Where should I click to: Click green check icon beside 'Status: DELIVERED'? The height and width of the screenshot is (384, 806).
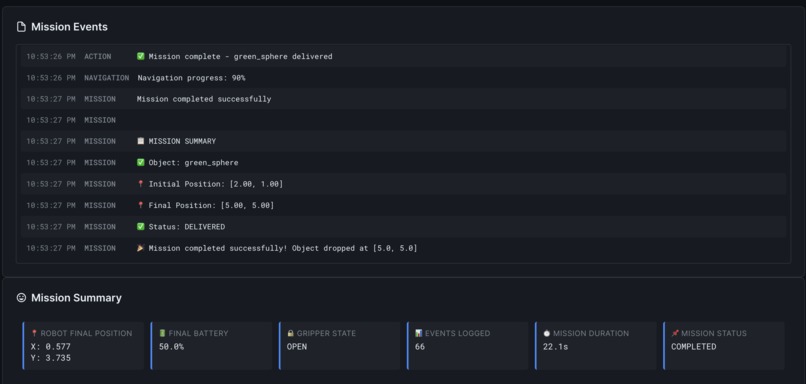coord(141,227)
